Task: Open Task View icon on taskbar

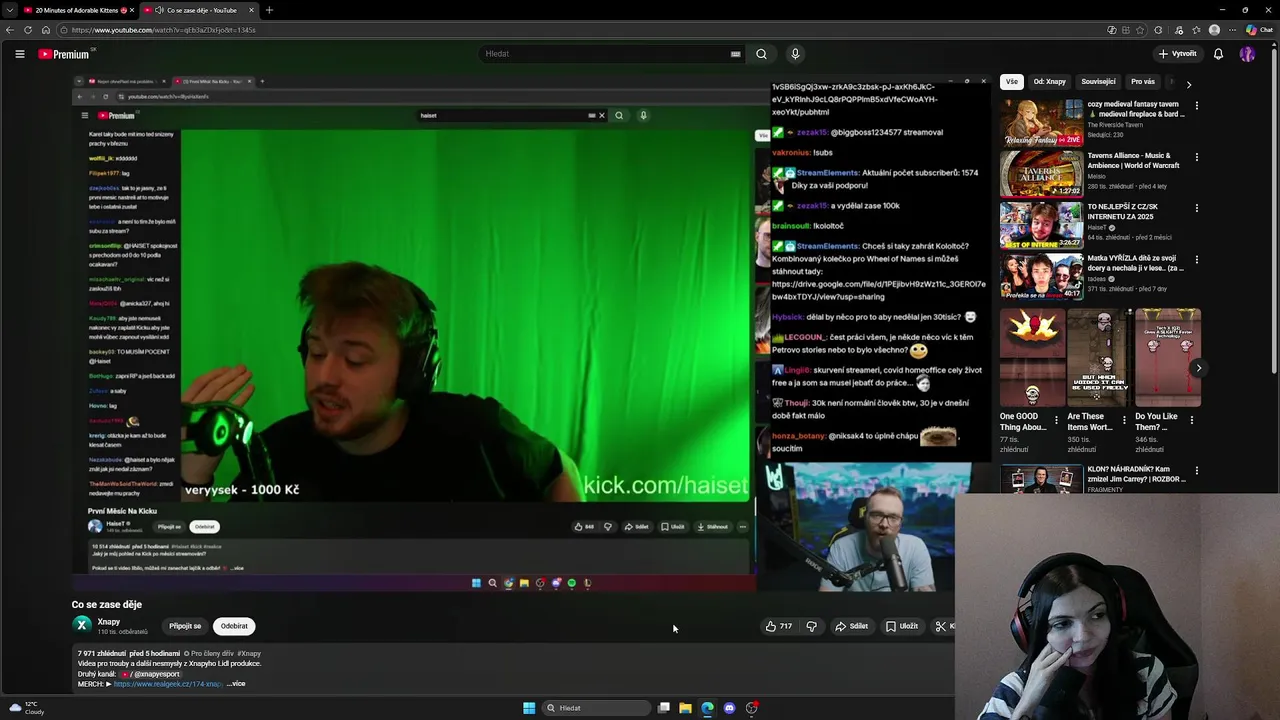Action: pyautogui.click(x=663, y=708)
